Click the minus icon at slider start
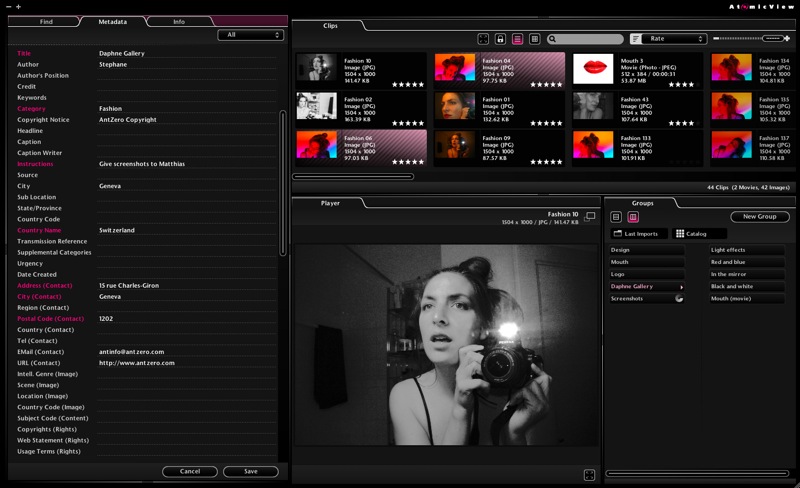This screenshot has width=800, height=488. point(716,38)
